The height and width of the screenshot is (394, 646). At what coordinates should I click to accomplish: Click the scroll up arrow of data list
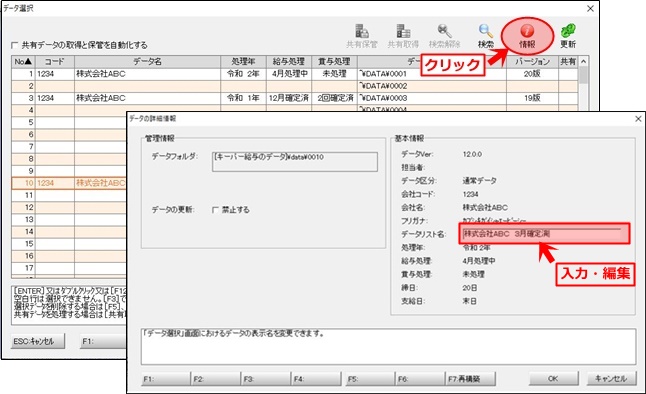pos(583,62)
